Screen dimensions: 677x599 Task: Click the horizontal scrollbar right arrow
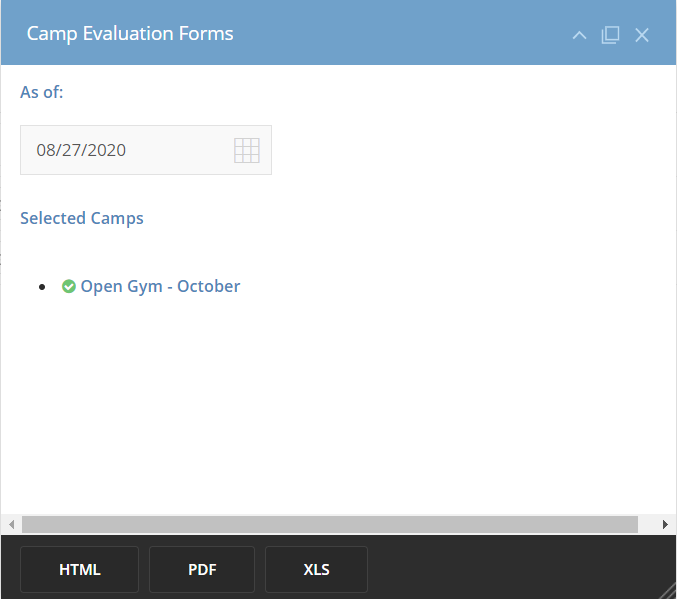coord(665,524)
